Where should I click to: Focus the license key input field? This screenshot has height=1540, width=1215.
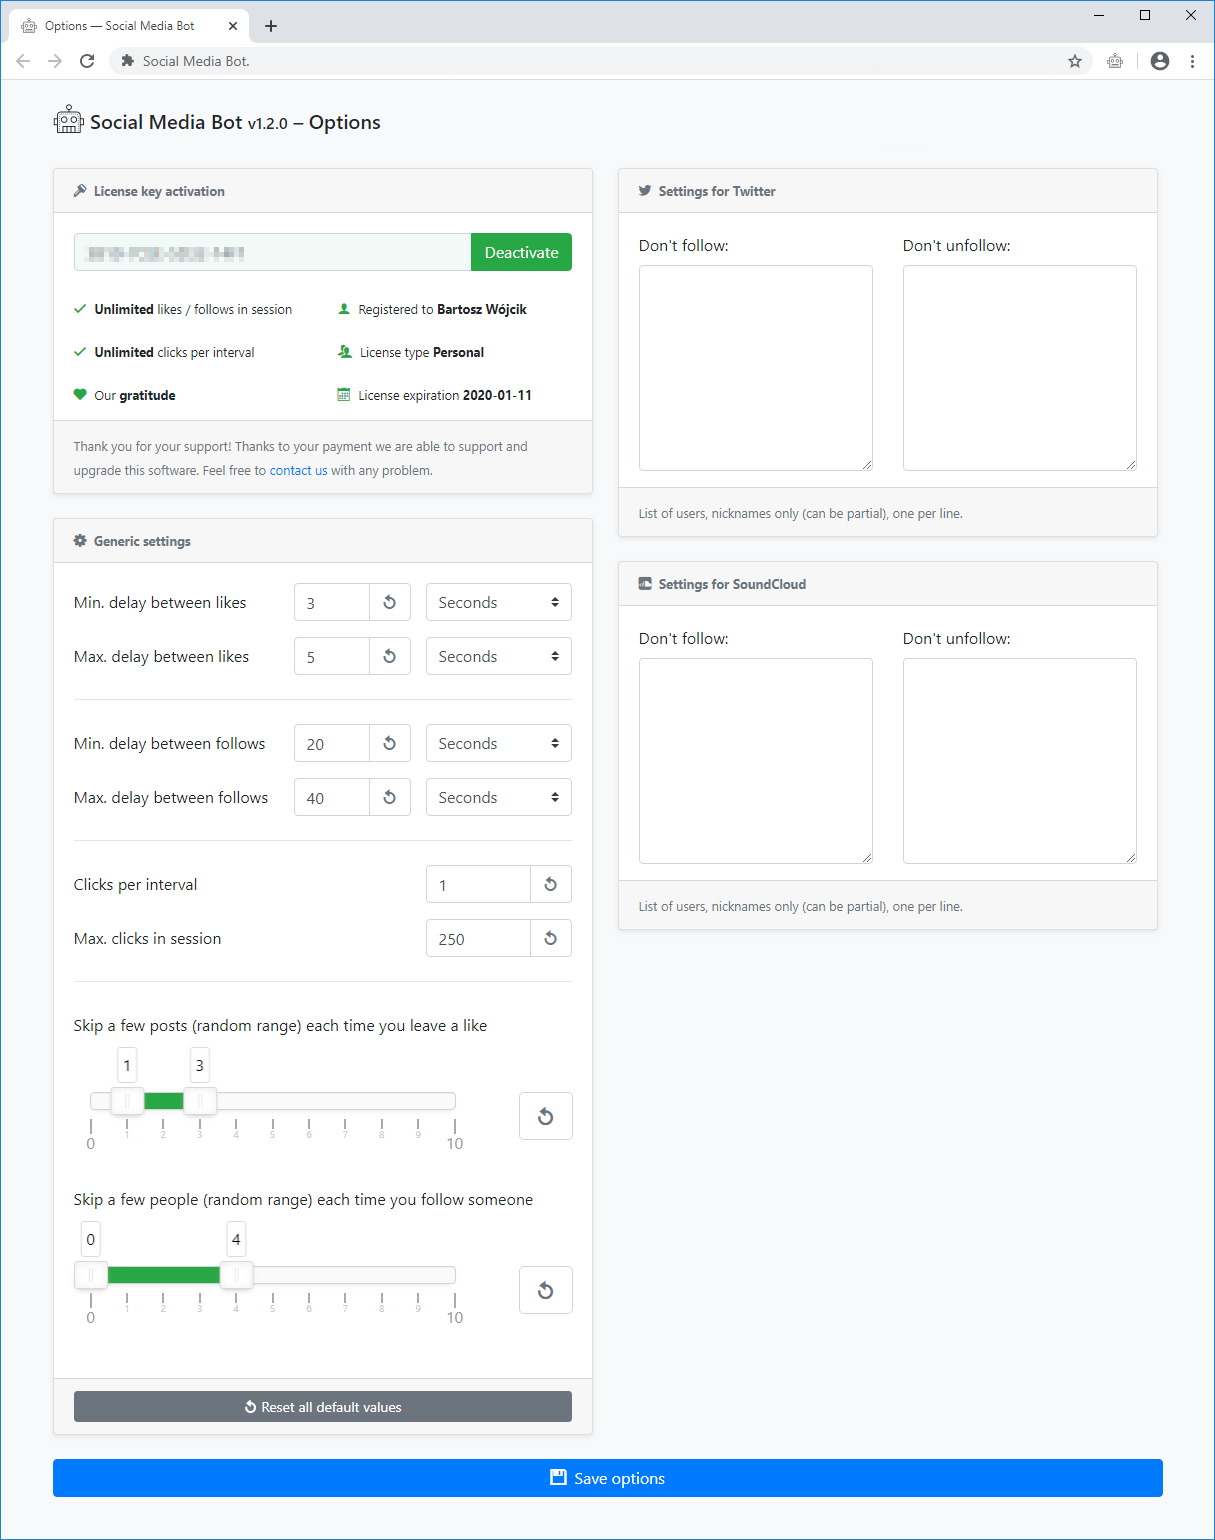[272, 252]
